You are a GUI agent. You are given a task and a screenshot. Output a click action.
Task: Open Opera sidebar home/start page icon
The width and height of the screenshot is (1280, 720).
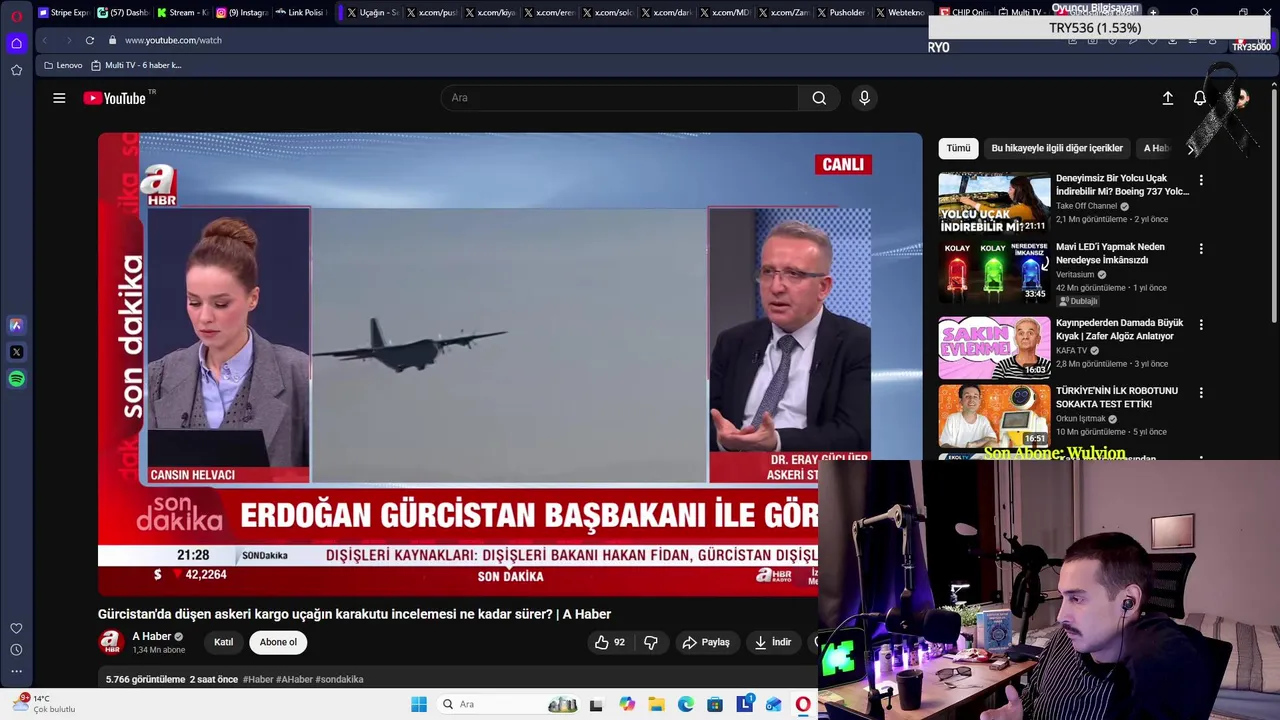click(x=16, y=43)
